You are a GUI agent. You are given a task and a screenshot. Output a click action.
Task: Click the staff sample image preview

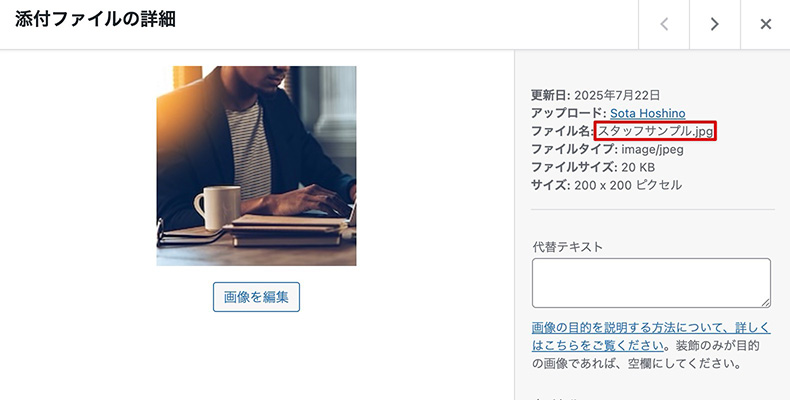pos(256,166)
